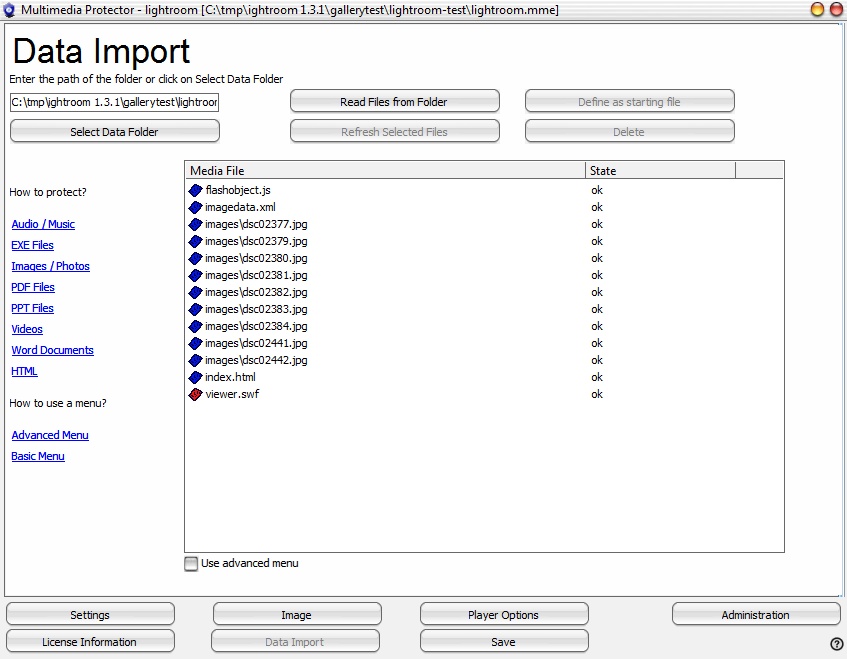Click the help question mark icon
This screenshot has width=847, height=659.
click(836, 644)
